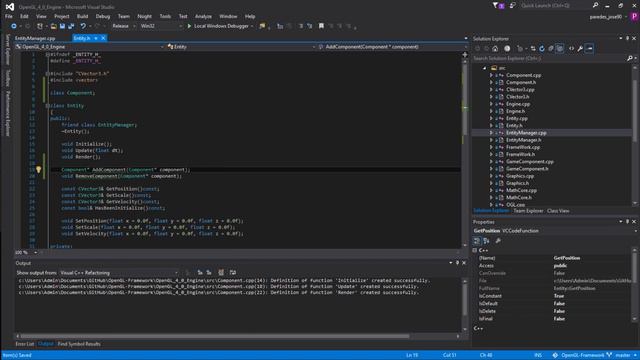
Task: Click the Navigate Backward toolbar button
Action: pos(13,26)
